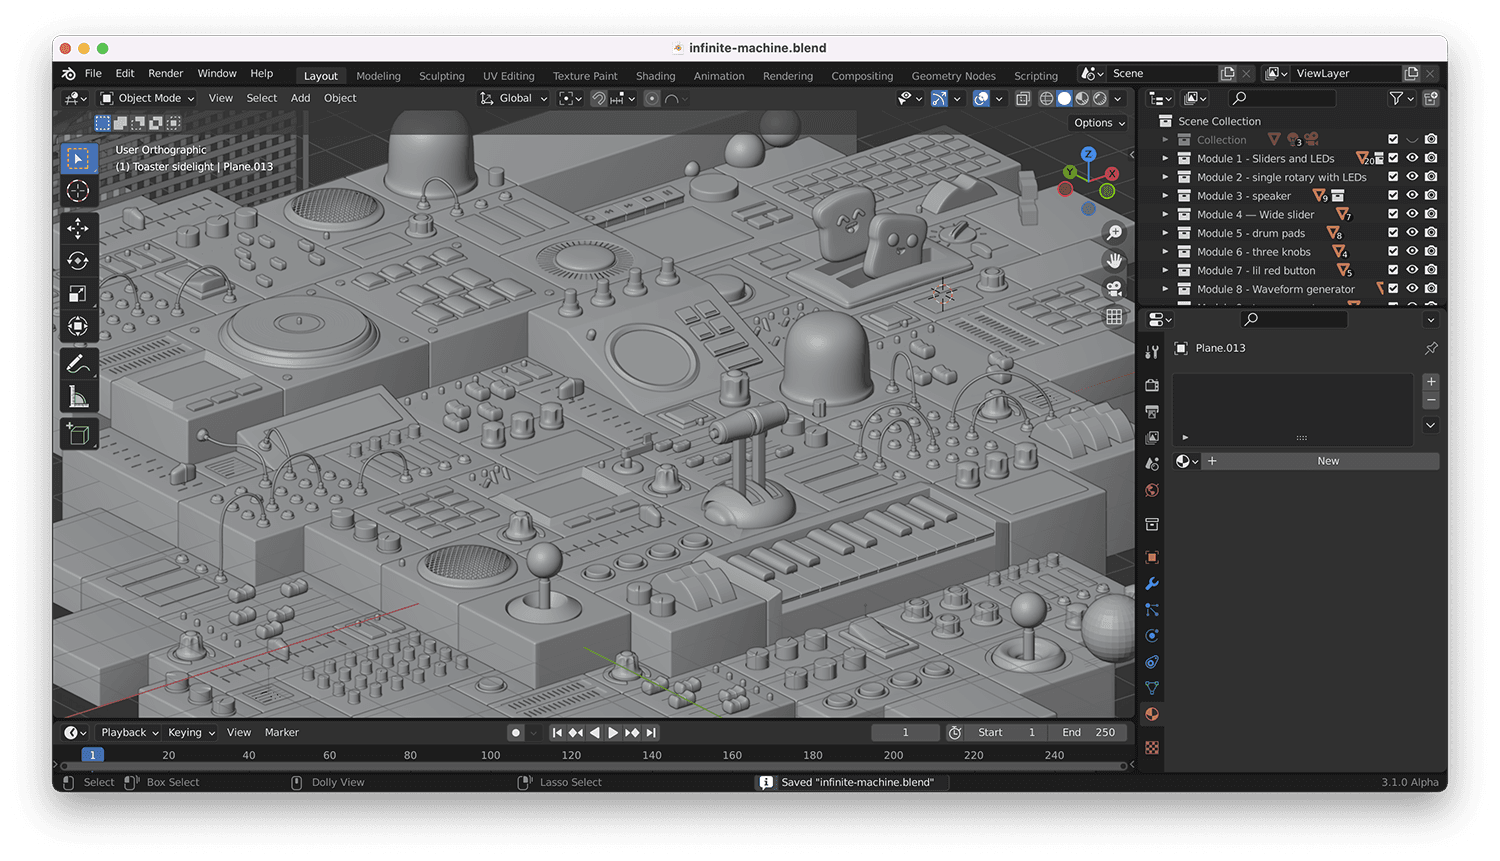Enable proportional editing
Screen dimensions: 1500x861
[x=651, y=97]
